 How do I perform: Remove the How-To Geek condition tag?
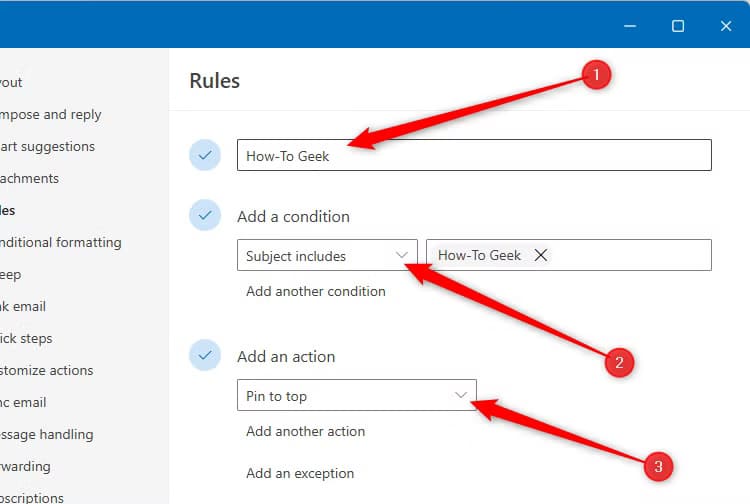[541, 255]
